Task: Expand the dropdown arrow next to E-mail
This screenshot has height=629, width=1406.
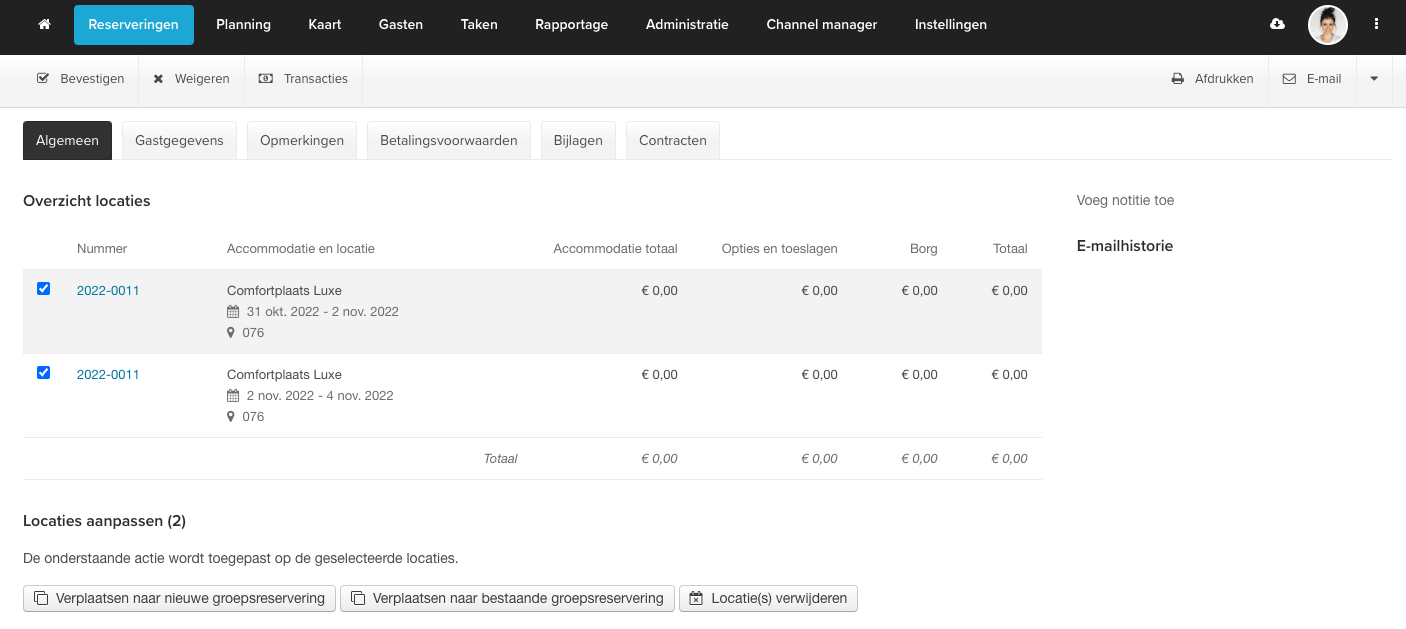Action: tap(1374, 79)
